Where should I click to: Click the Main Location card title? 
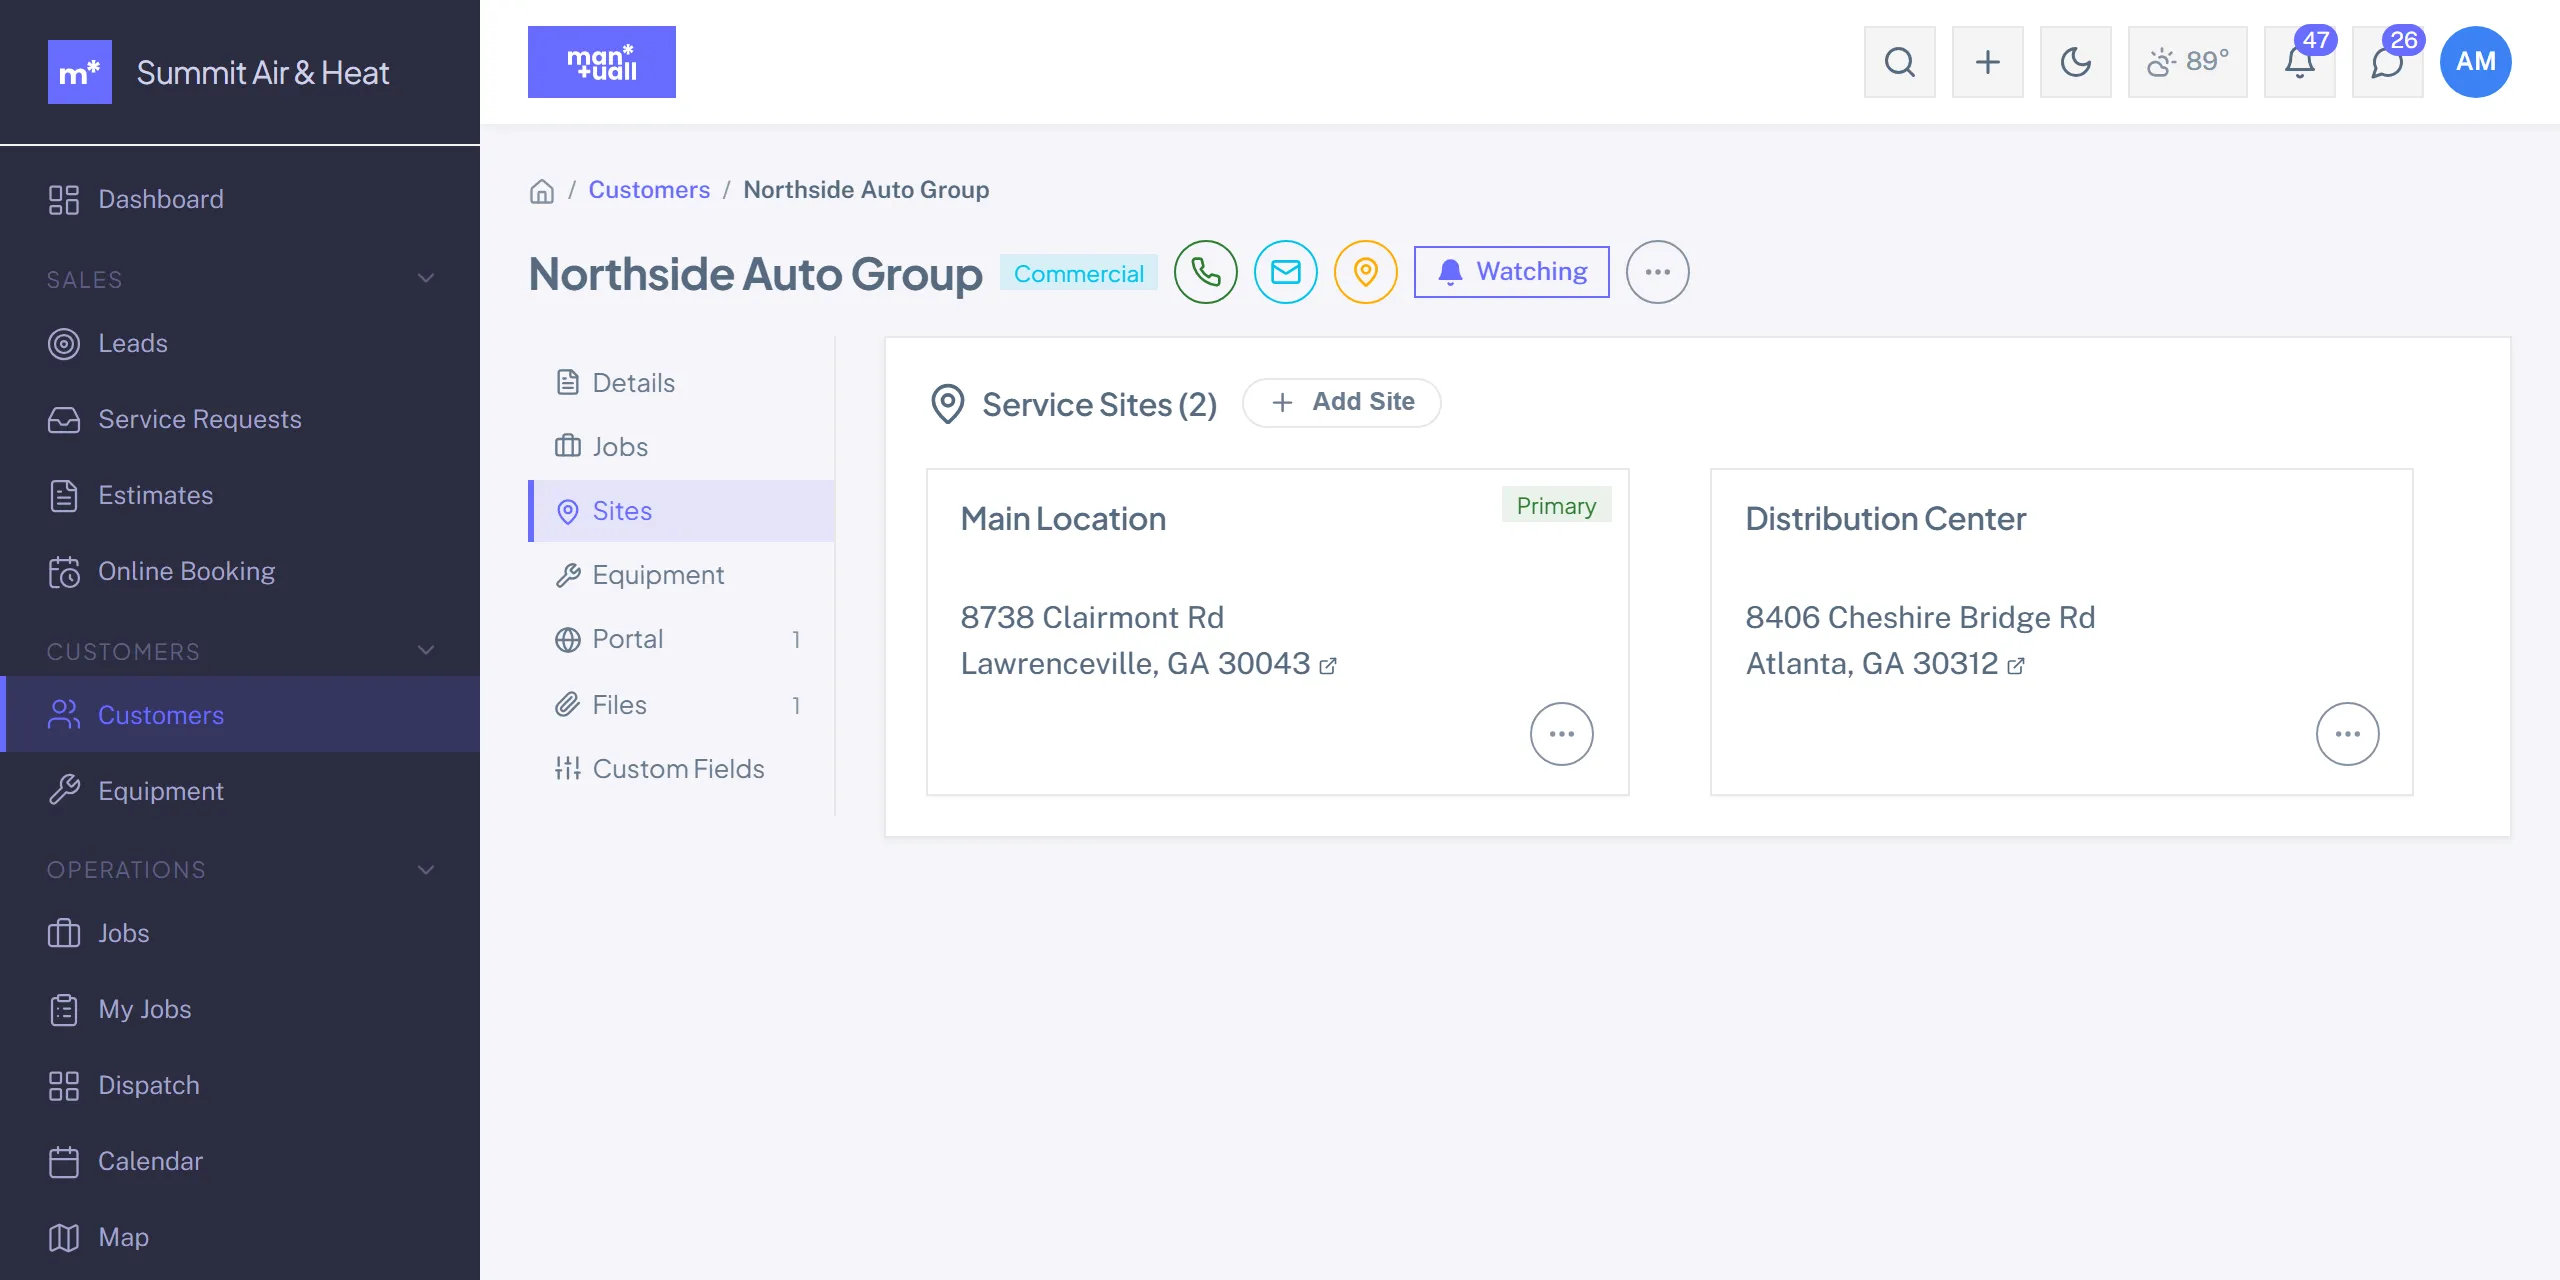1063,519
